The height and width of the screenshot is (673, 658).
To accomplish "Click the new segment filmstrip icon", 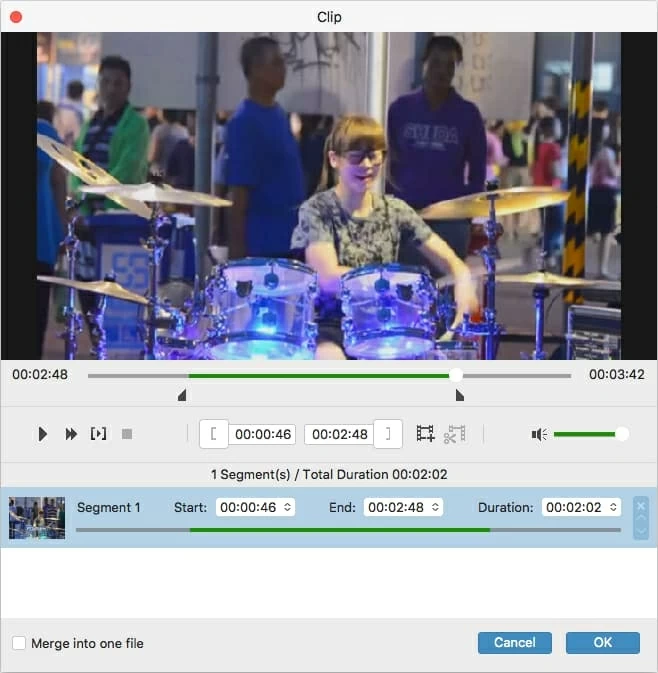I will click(425, 434).
